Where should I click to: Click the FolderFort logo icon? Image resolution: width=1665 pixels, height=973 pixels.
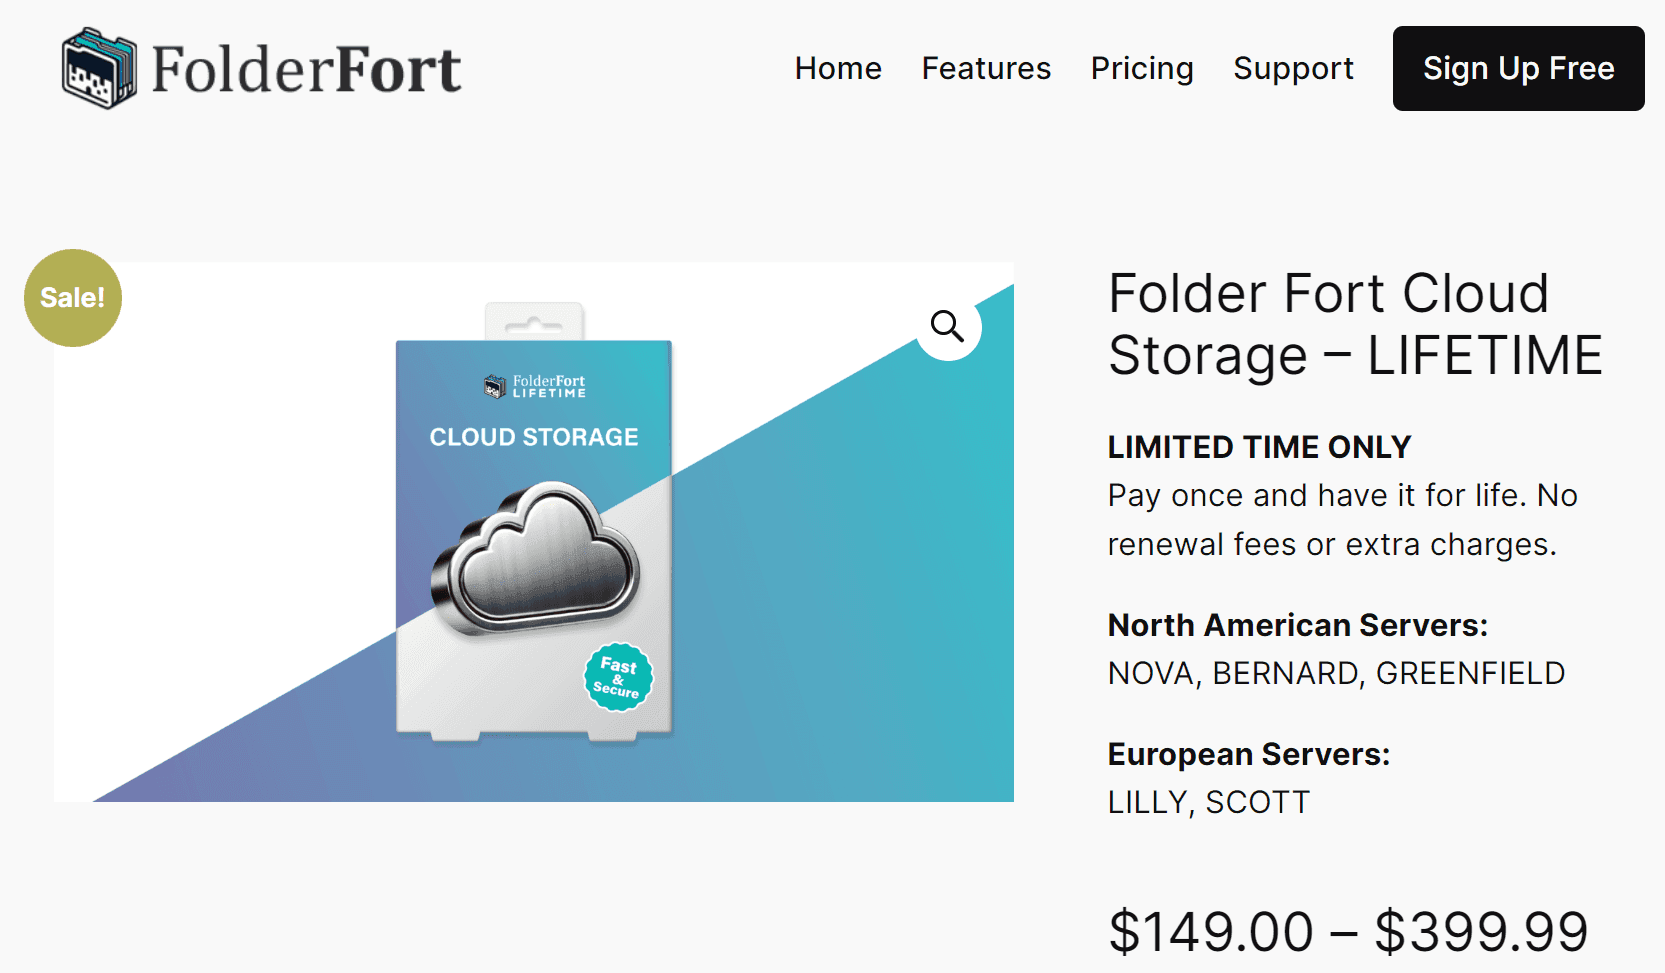(99, 68)
